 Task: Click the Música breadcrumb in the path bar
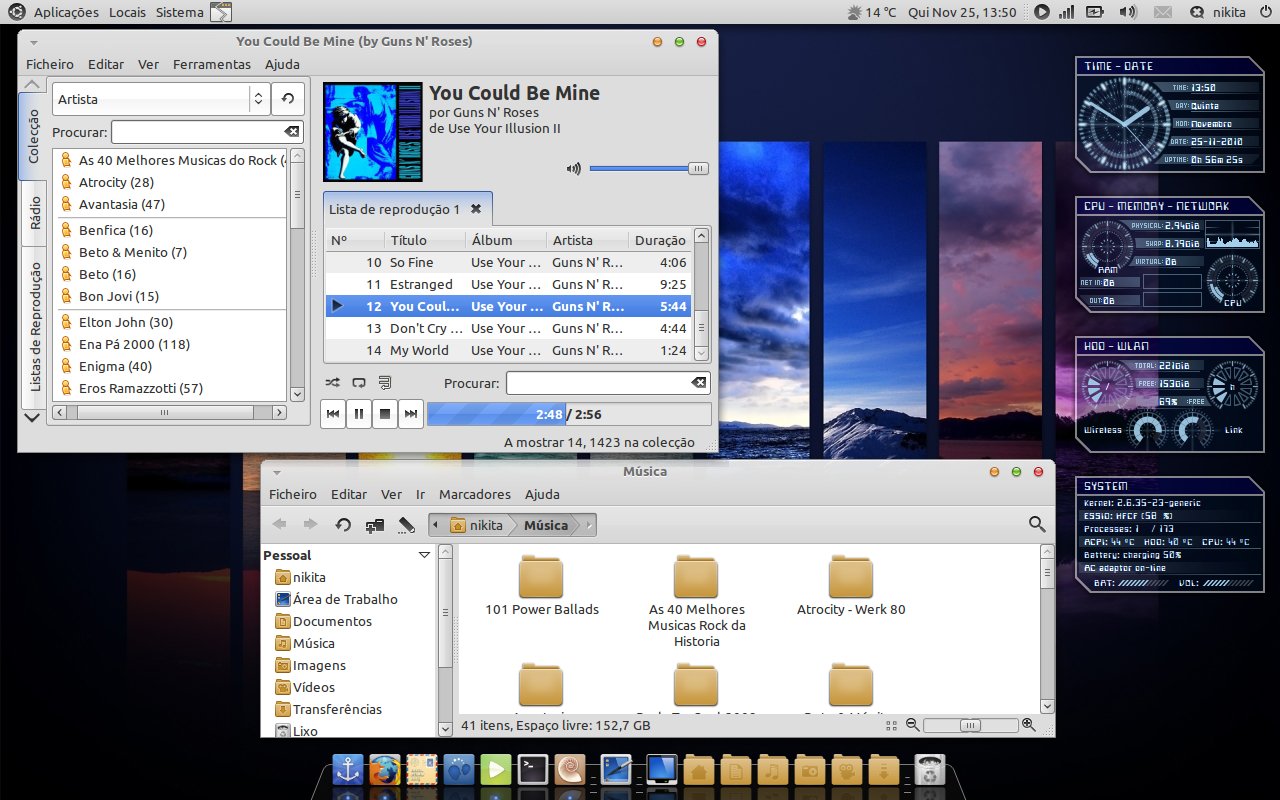[x=546, y=525]
